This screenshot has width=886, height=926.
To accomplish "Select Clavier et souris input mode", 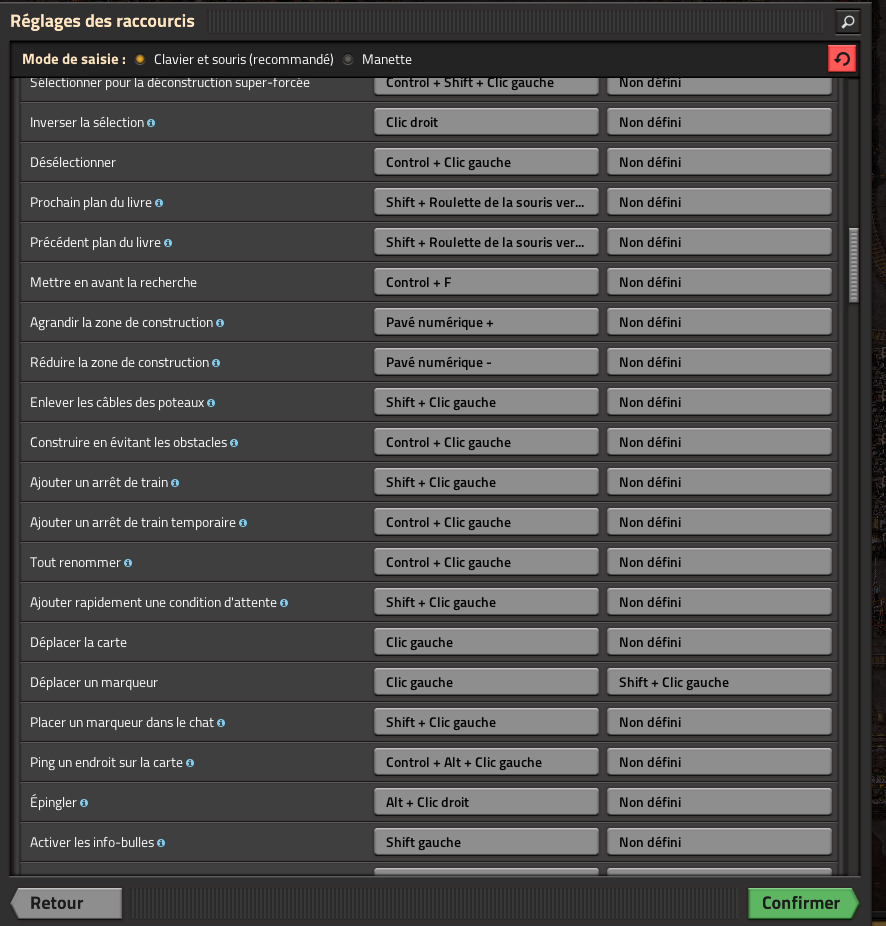I will coord(140,60).
